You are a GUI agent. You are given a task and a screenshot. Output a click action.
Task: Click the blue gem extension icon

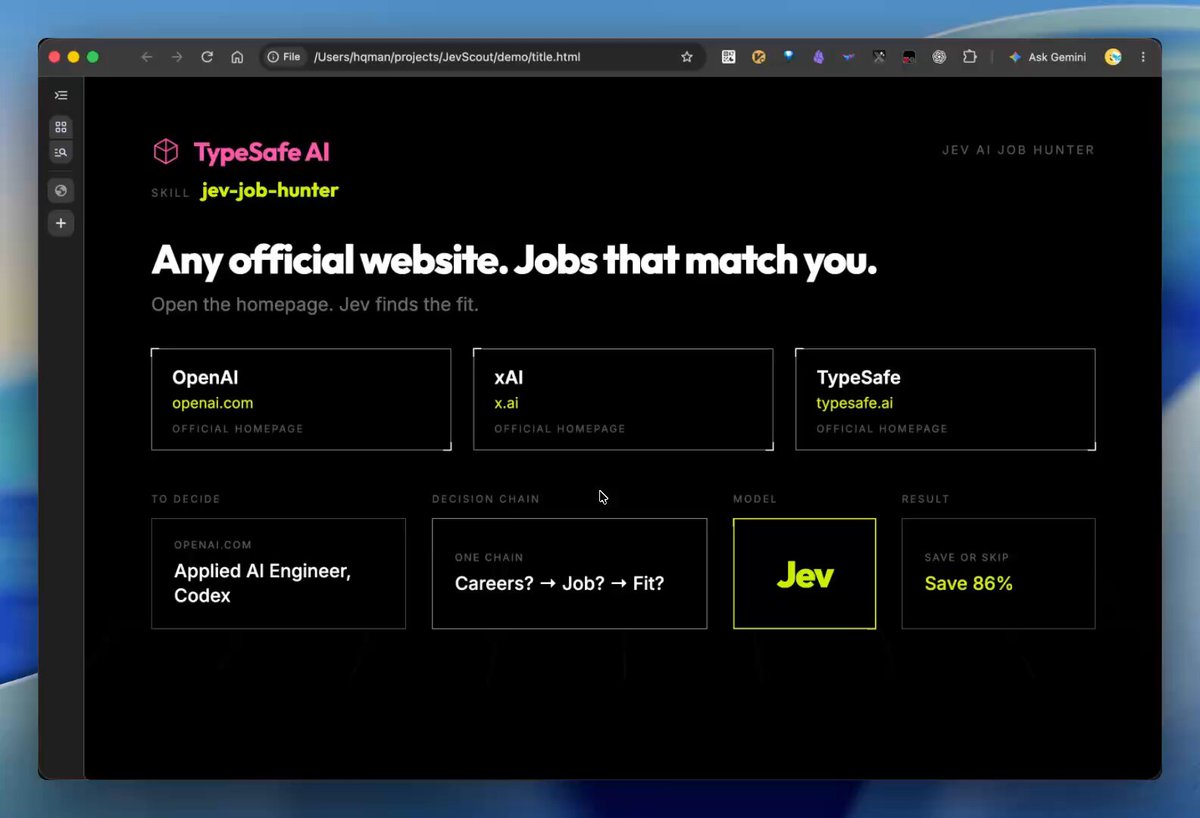coord(789,57)
